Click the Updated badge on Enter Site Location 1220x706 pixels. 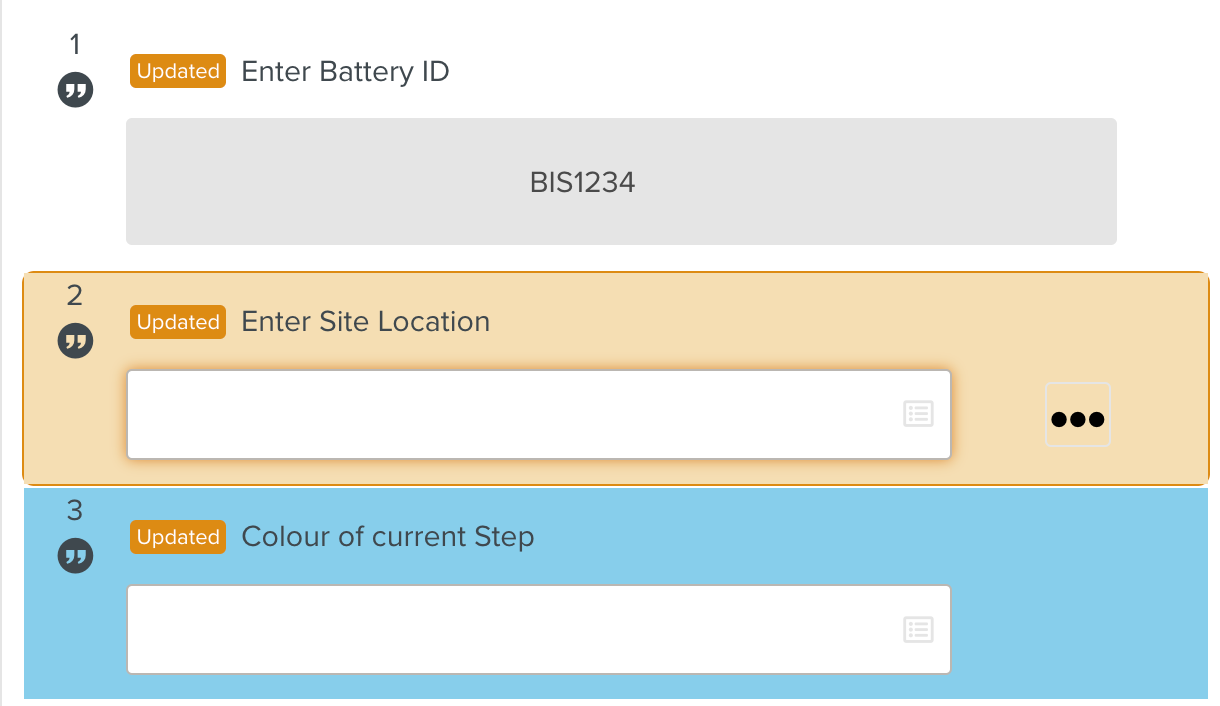pyautogui.click(x=178, y=322)
